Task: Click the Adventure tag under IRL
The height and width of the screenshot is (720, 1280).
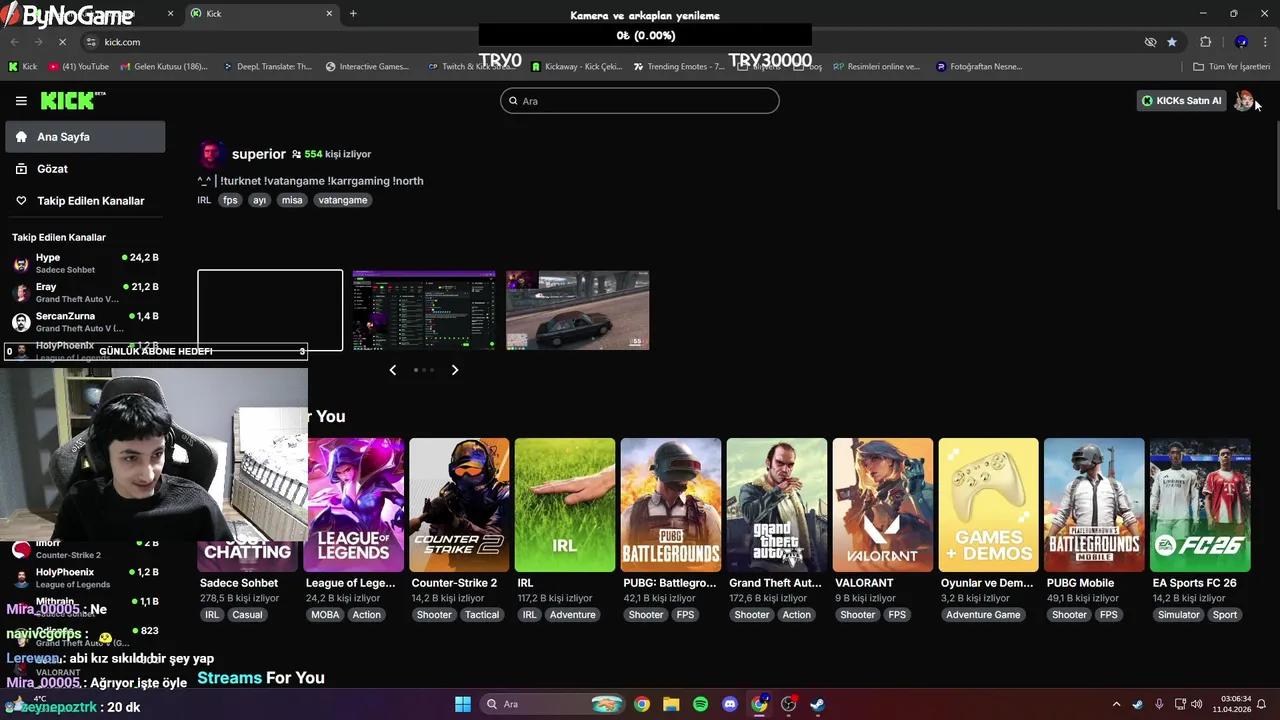Action: tap(573, 615)
